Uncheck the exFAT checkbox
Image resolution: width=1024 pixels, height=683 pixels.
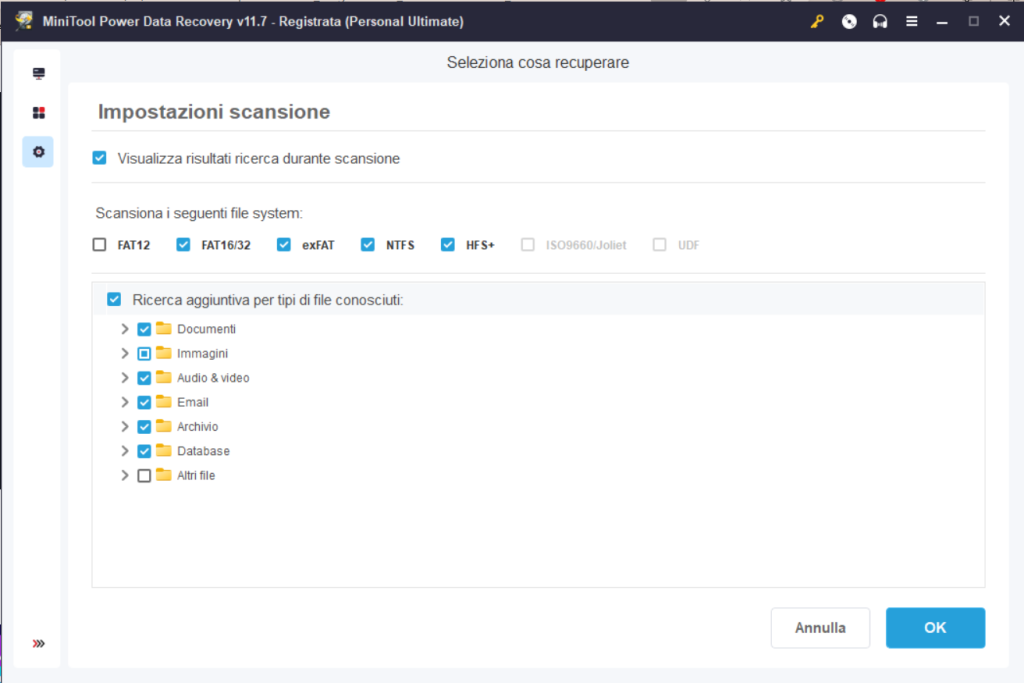coord(283,245)
